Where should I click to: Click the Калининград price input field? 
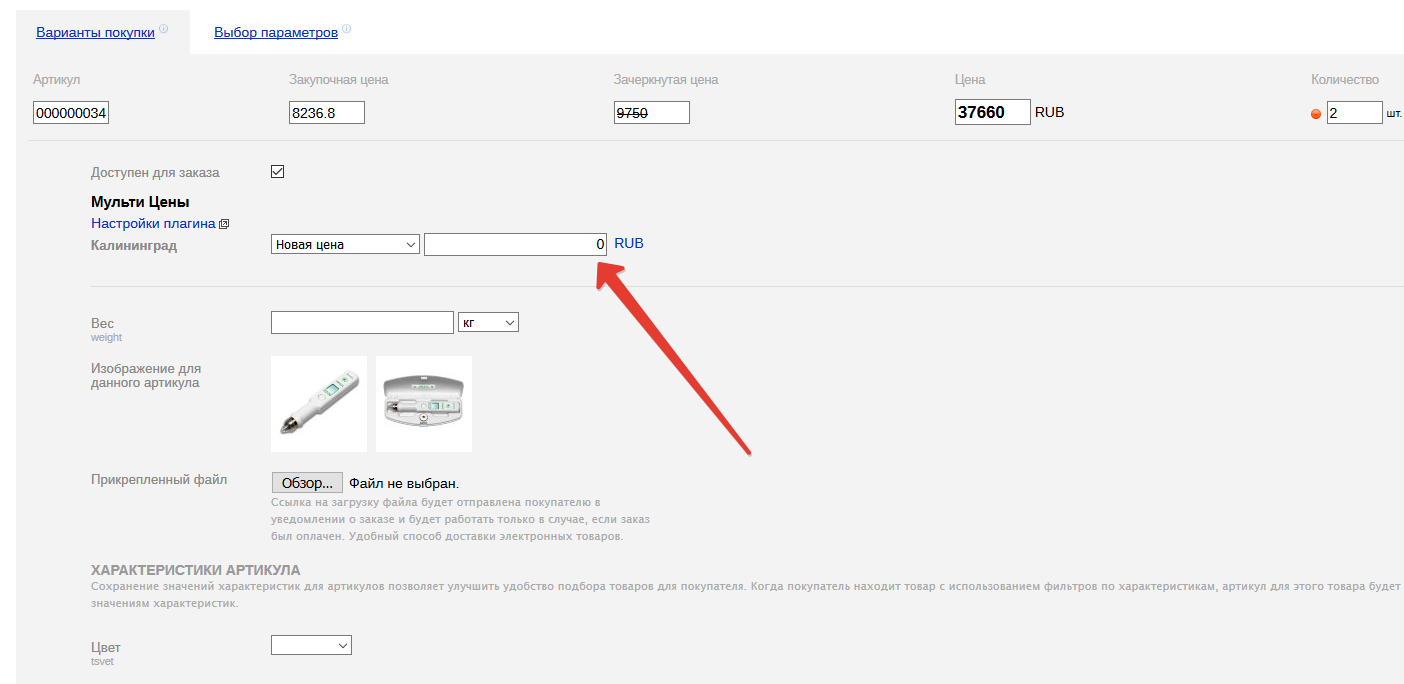point(515,244)
